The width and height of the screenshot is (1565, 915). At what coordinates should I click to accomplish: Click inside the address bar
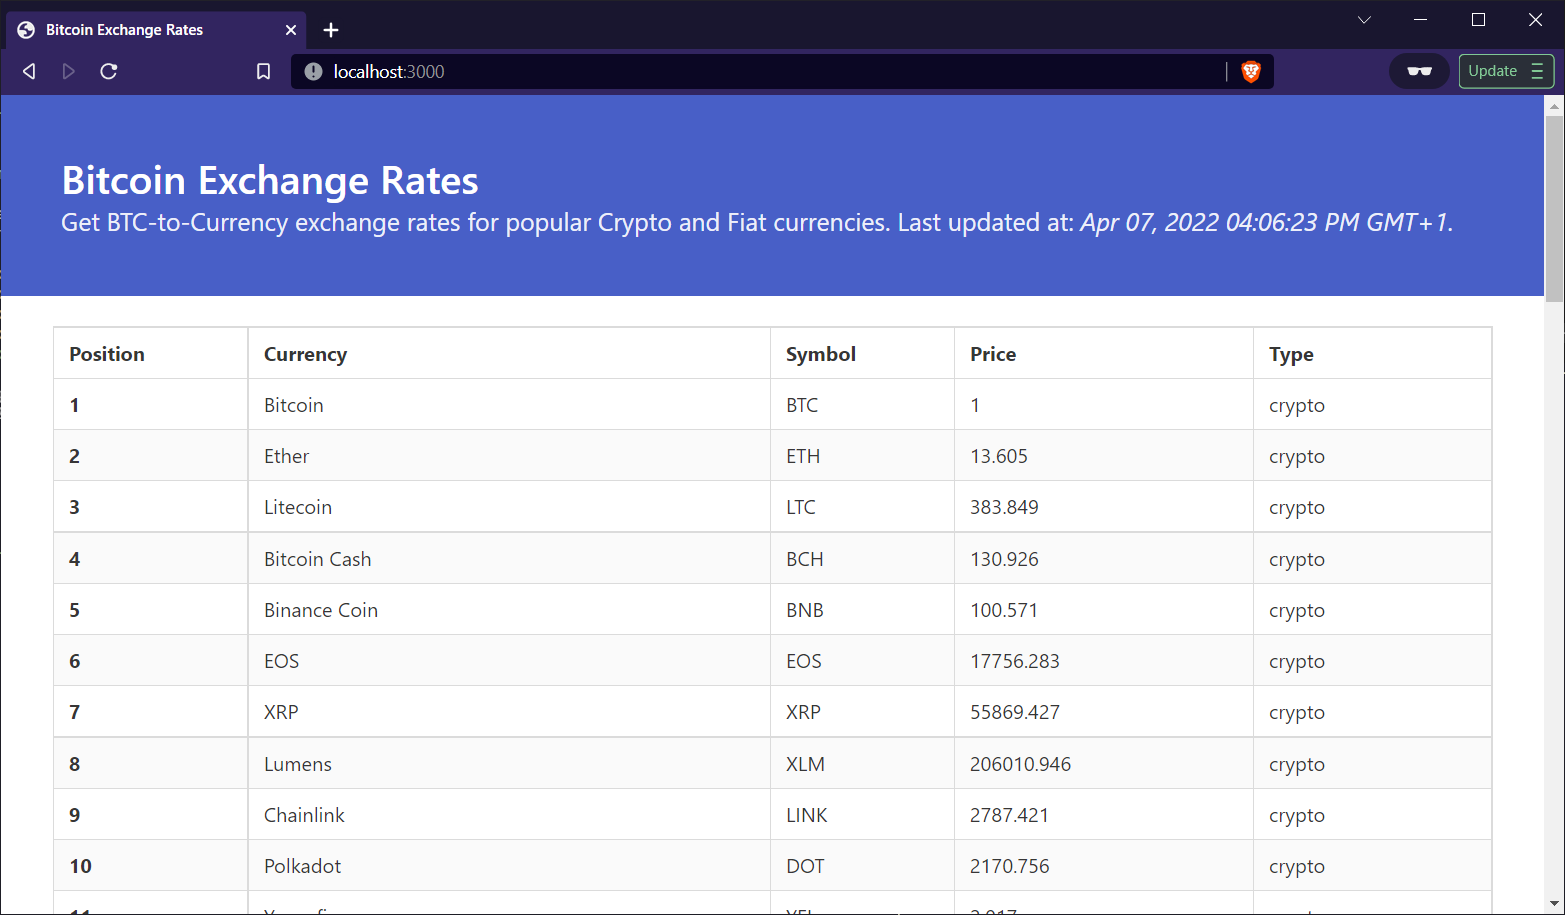[700, 71]
